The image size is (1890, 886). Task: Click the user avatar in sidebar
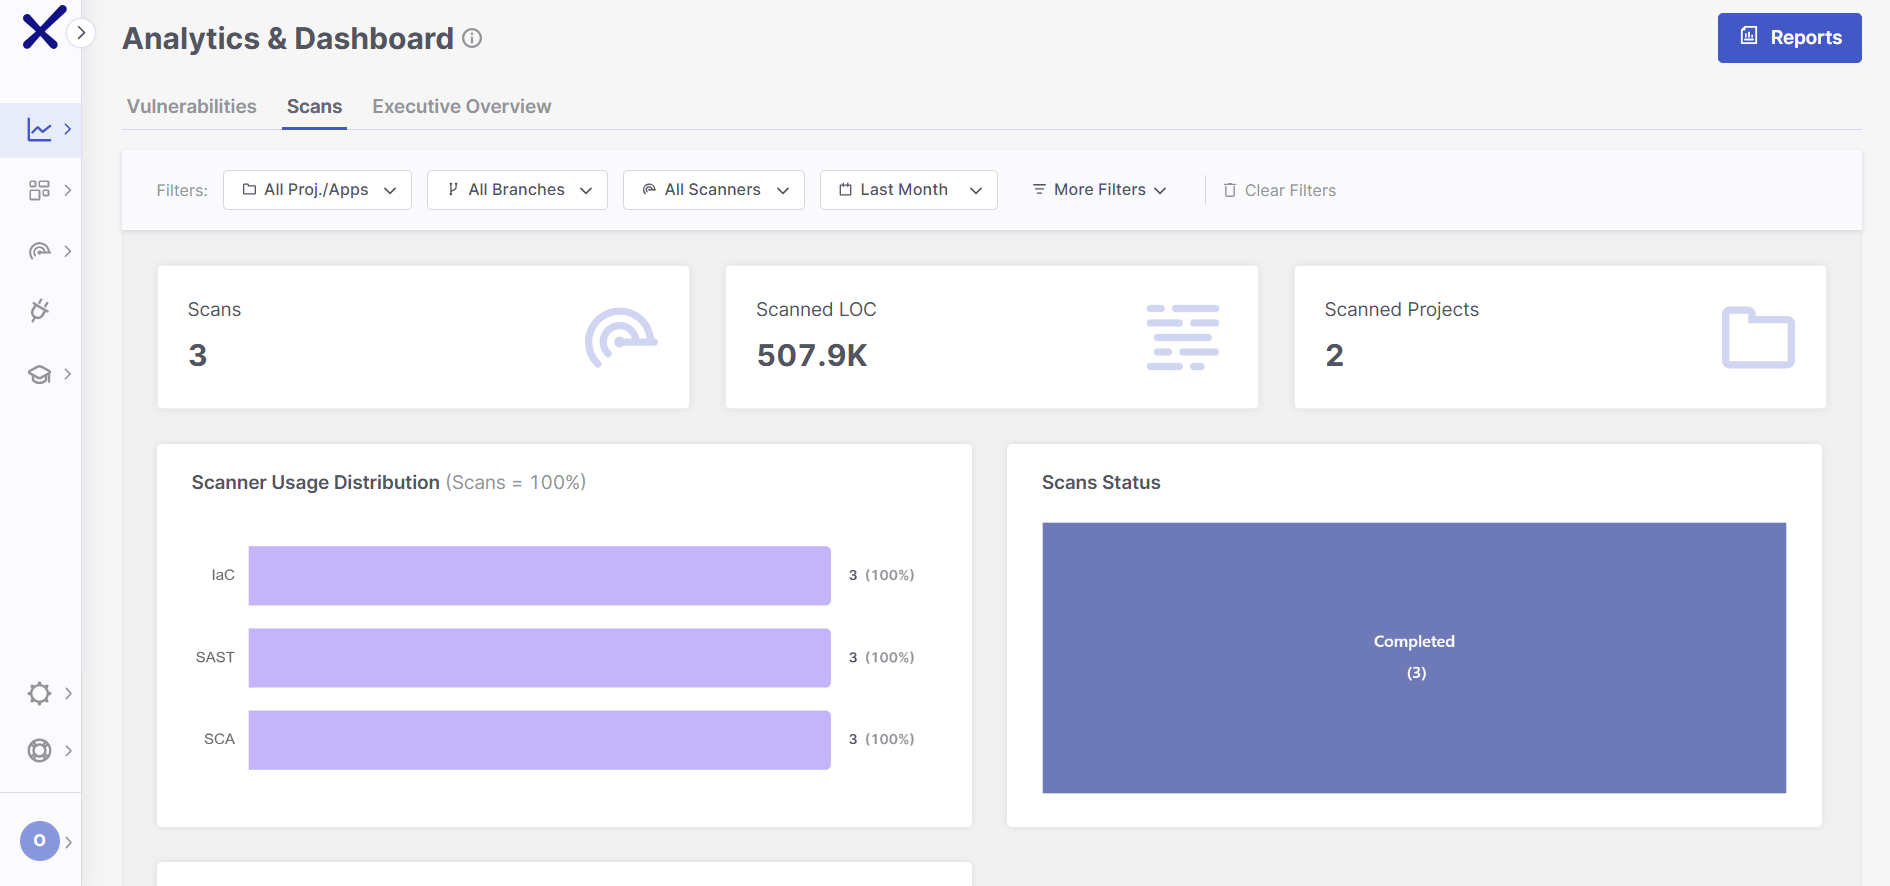pyautogui.click(x=40, y=841)
